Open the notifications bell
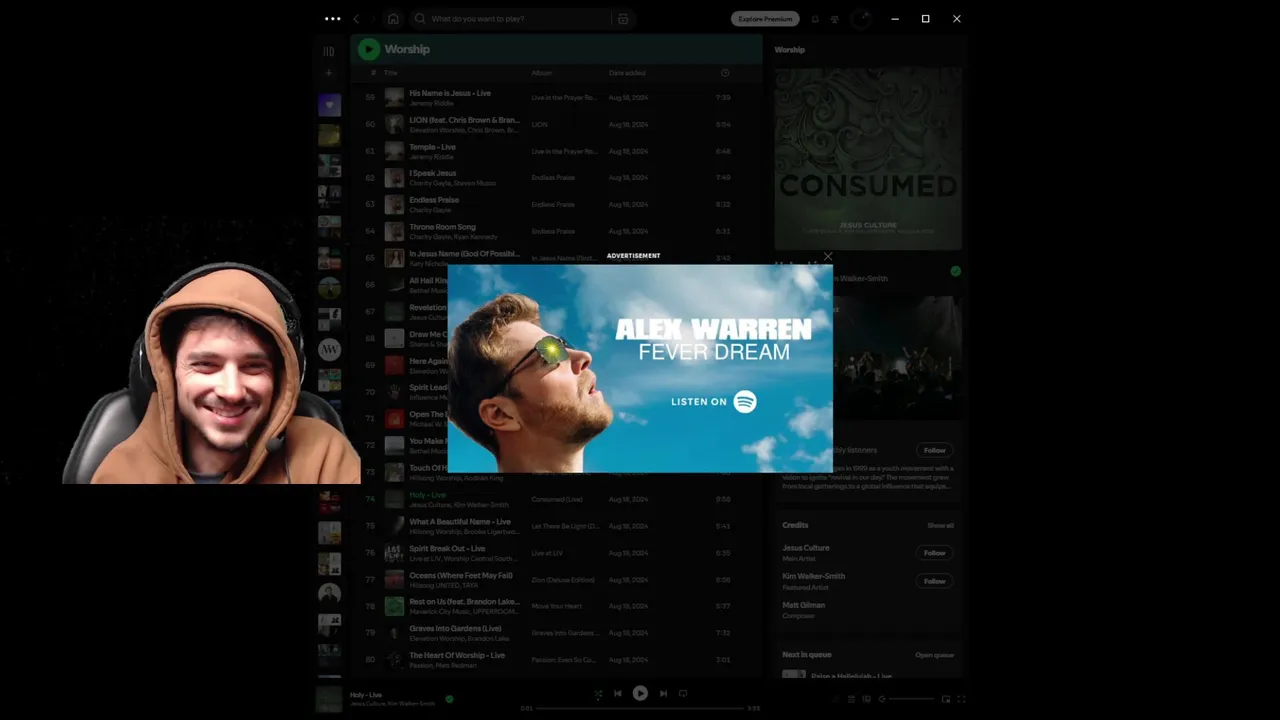The width and height of the screenshot is (1280, 720). (x=815, y=19)
